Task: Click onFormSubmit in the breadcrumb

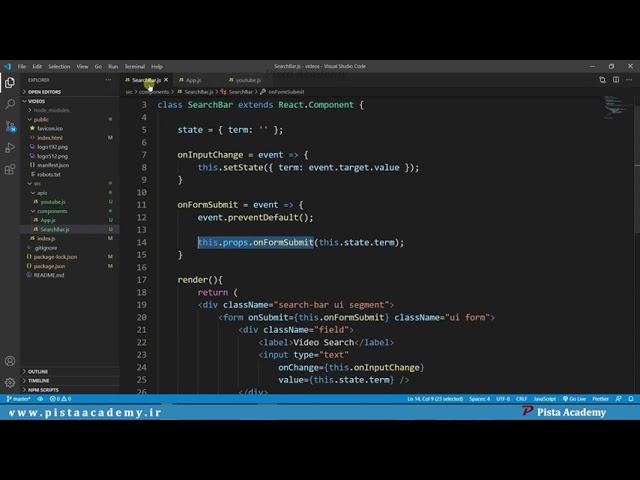Action: [286, 92]
